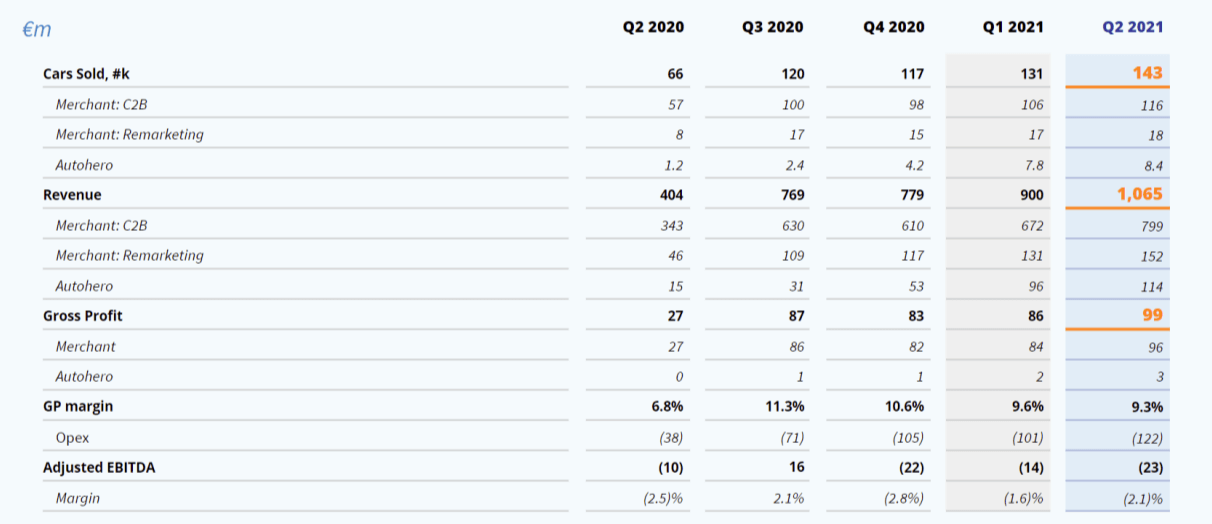Click the Cars Sold, #k row label

86,74
